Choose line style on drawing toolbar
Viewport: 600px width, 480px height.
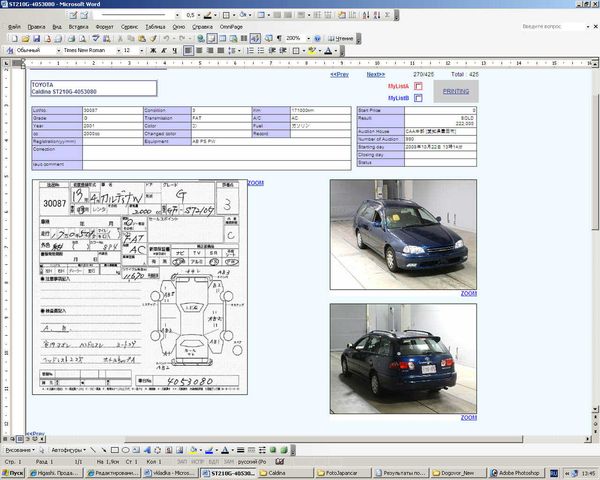[x=240, y=450]
